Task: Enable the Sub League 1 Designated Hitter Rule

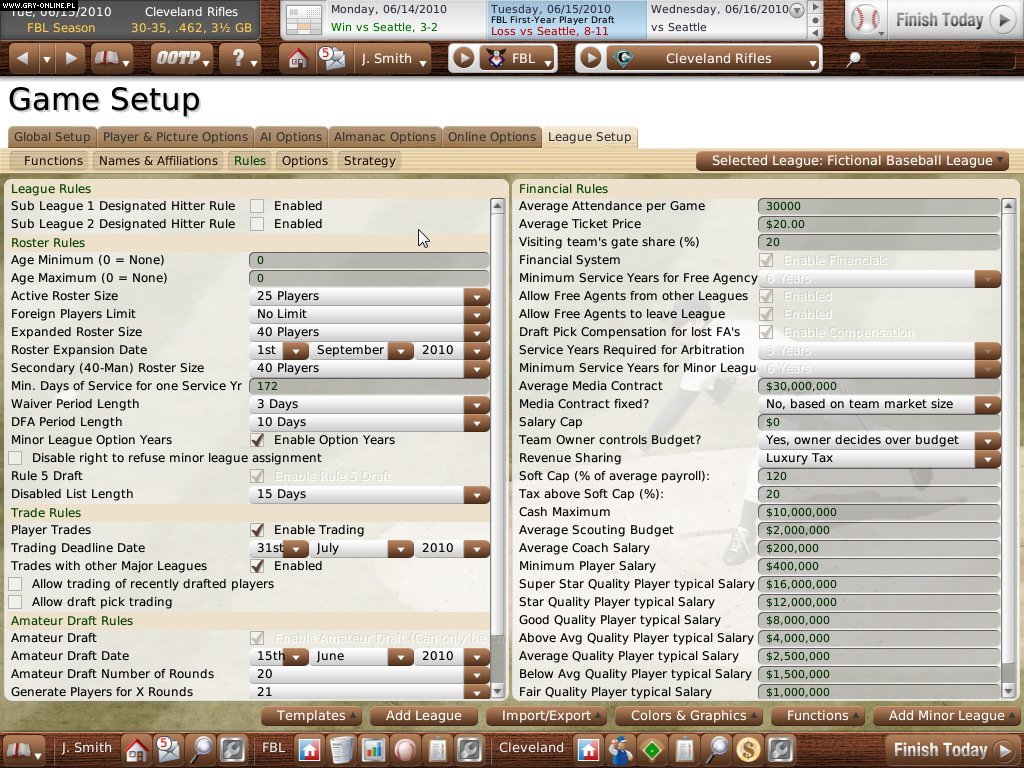Action: pos(257,205)
